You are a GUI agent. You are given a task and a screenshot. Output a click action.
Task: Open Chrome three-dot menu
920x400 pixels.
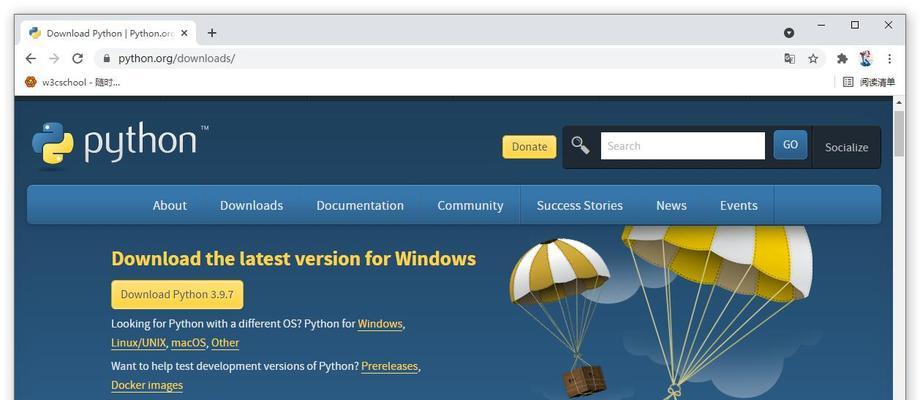tap(889, 58)
